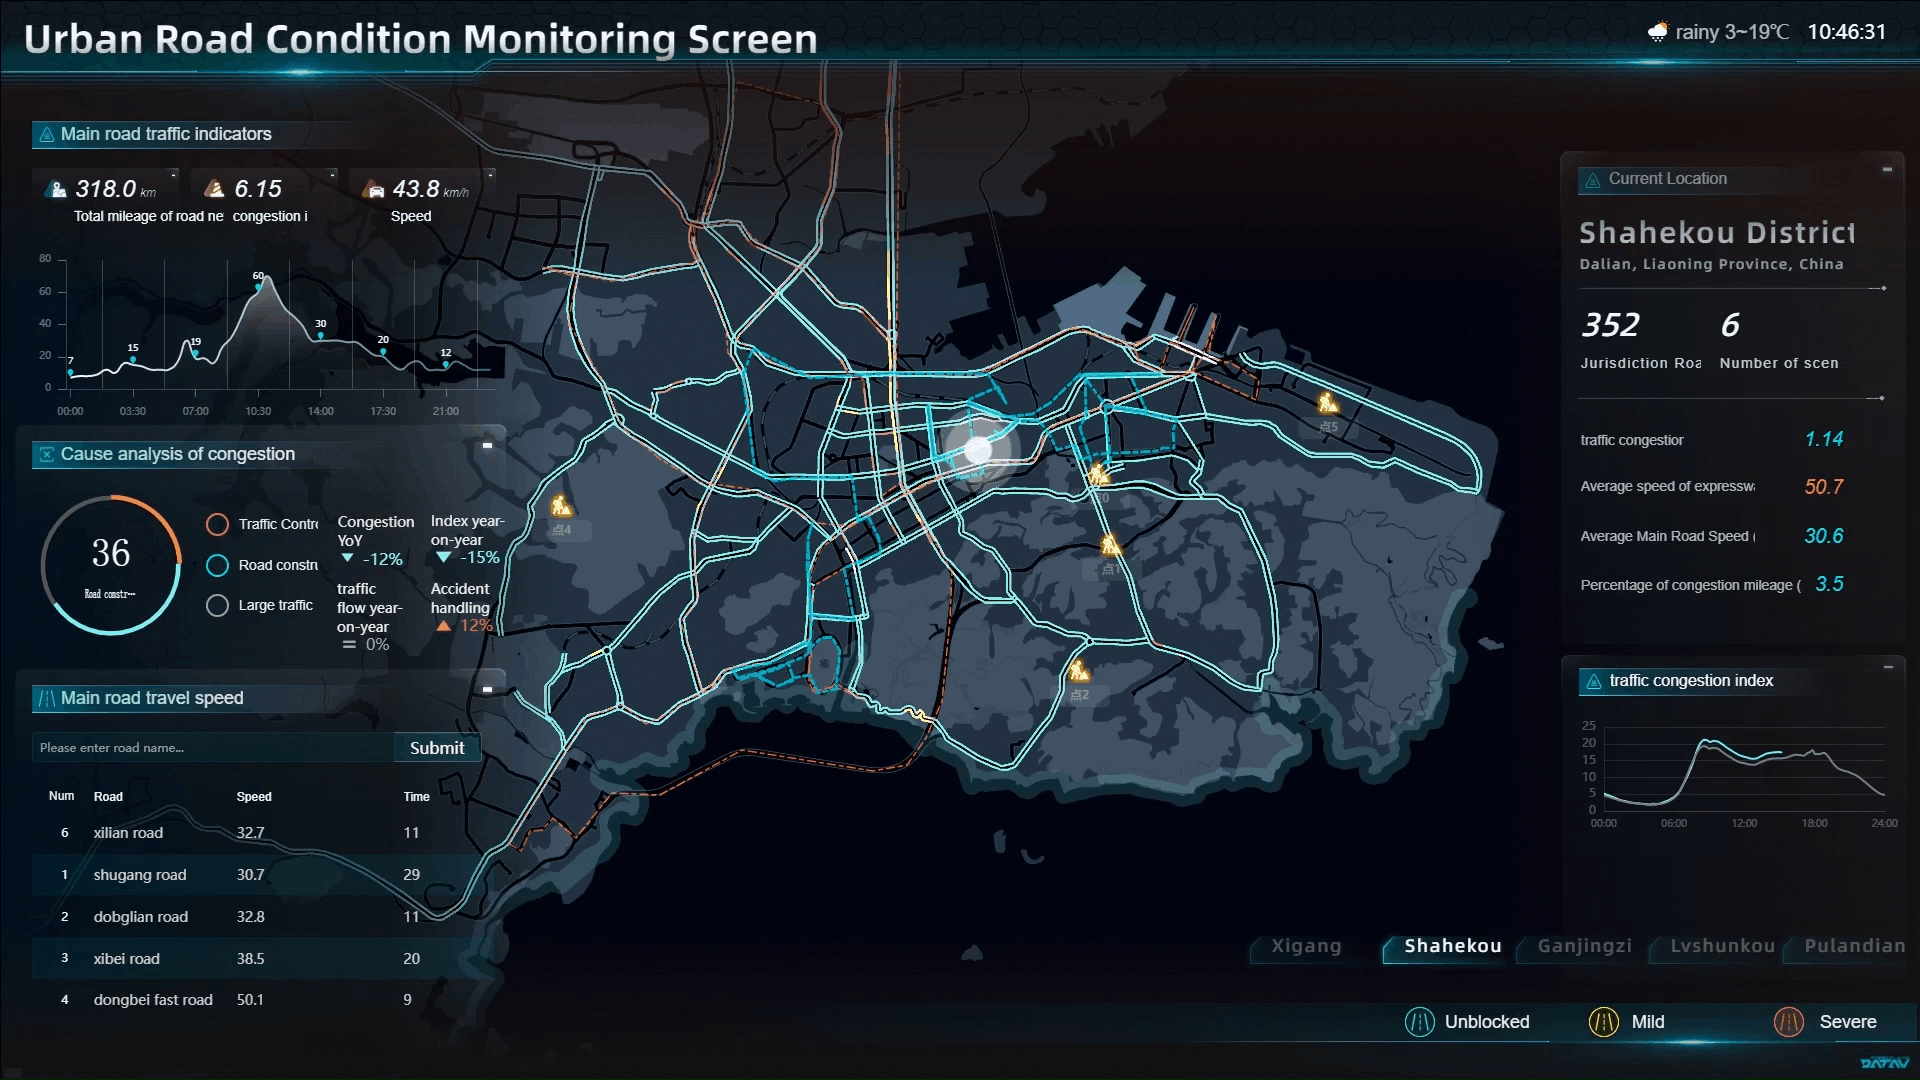Viewport: 1920px width, 1080px height.
Task: Switch to the Ganjingzi district tab
Action: 1584,946
